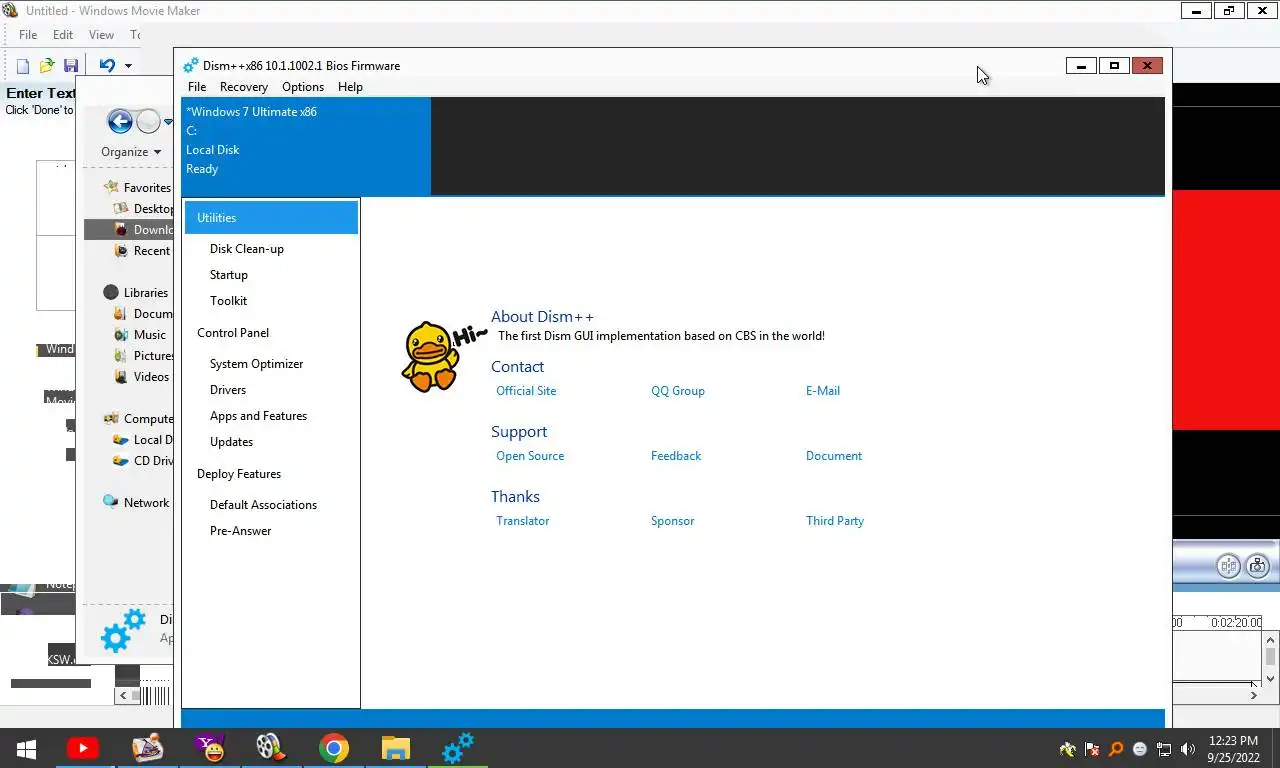
Task: Open the Options menu in Dism++
Action: pyautogui.click(x=303, y=87)
